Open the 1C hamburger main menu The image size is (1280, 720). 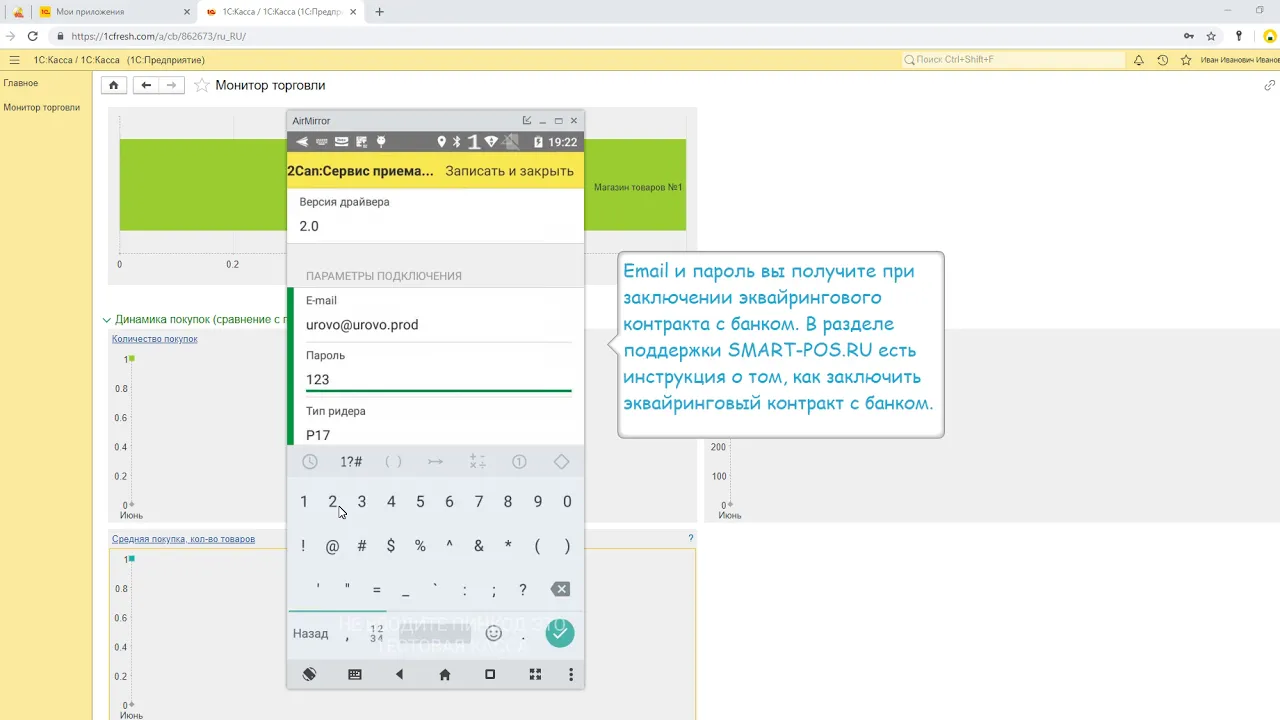point(14,60)
